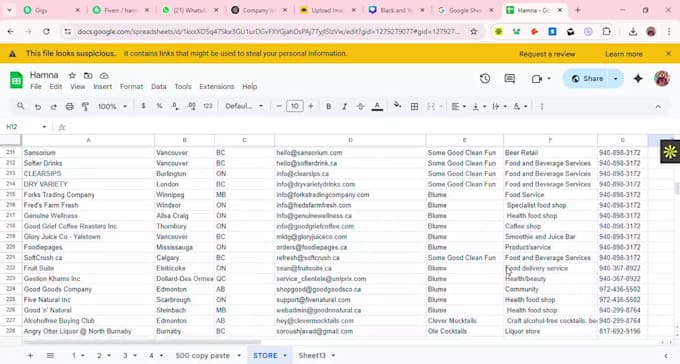
Task: Open the browser extensions puzzle icon
Action: point(606,31)
